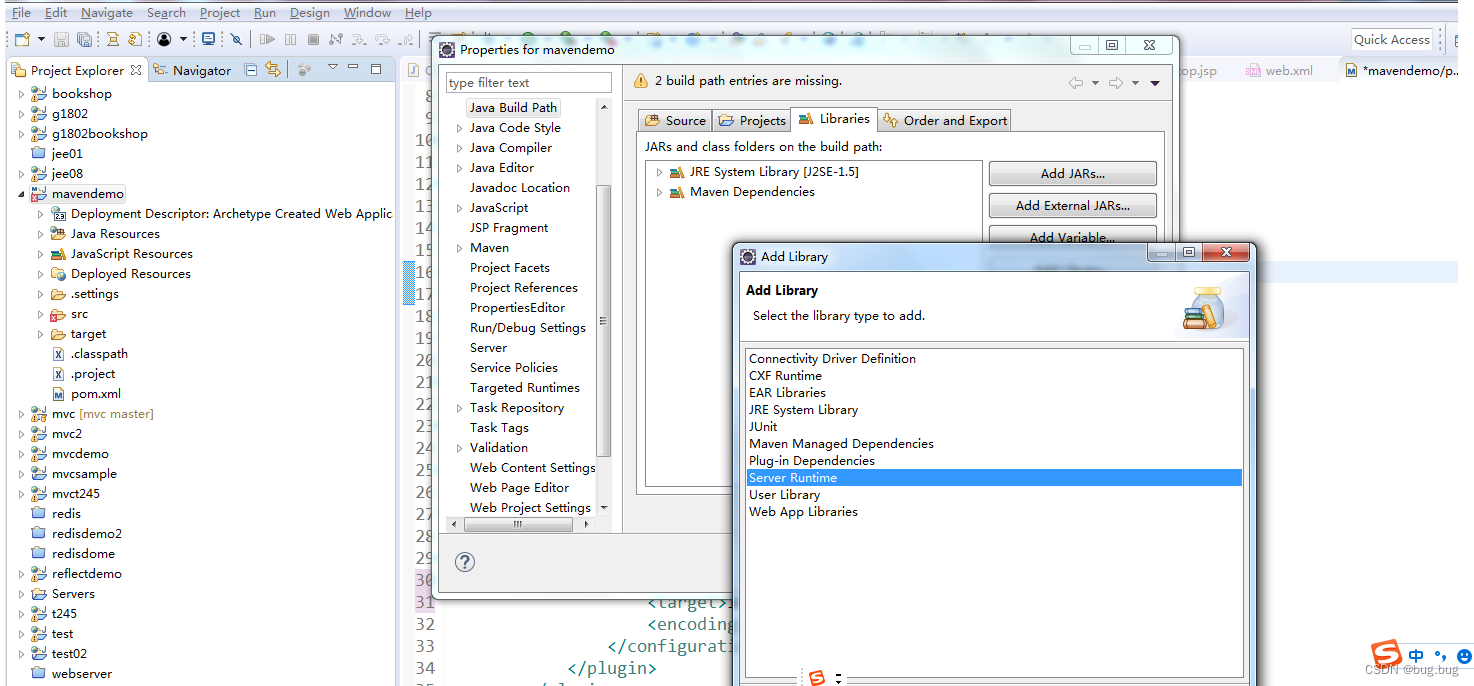Open the Properties dialog header menu triangle
Viewport: 1474px width, 686px height.
pos(1155,83)
